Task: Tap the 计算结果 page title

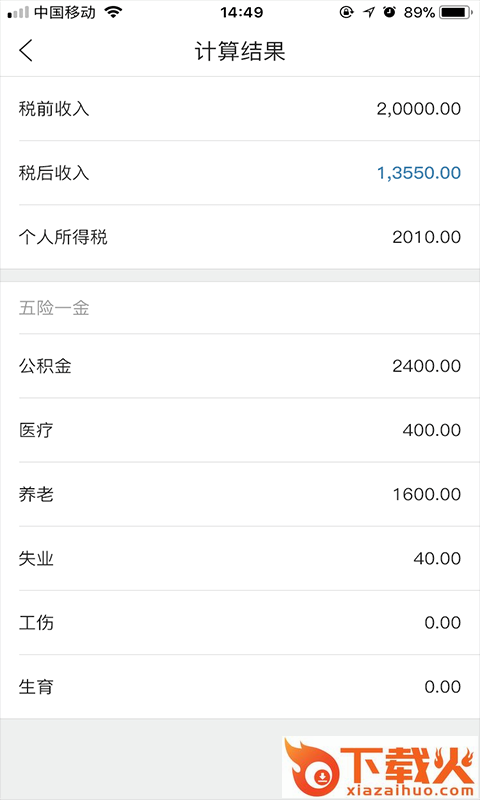Action: click(x=240, y=51)
